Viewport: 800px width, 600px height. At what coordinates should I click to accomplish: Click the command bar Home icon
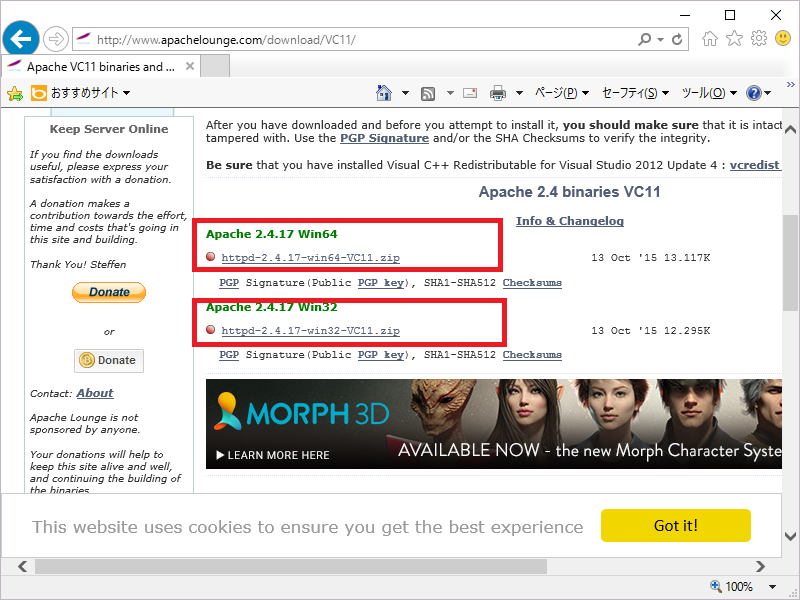pyautogui.click(x=384, y=93)
